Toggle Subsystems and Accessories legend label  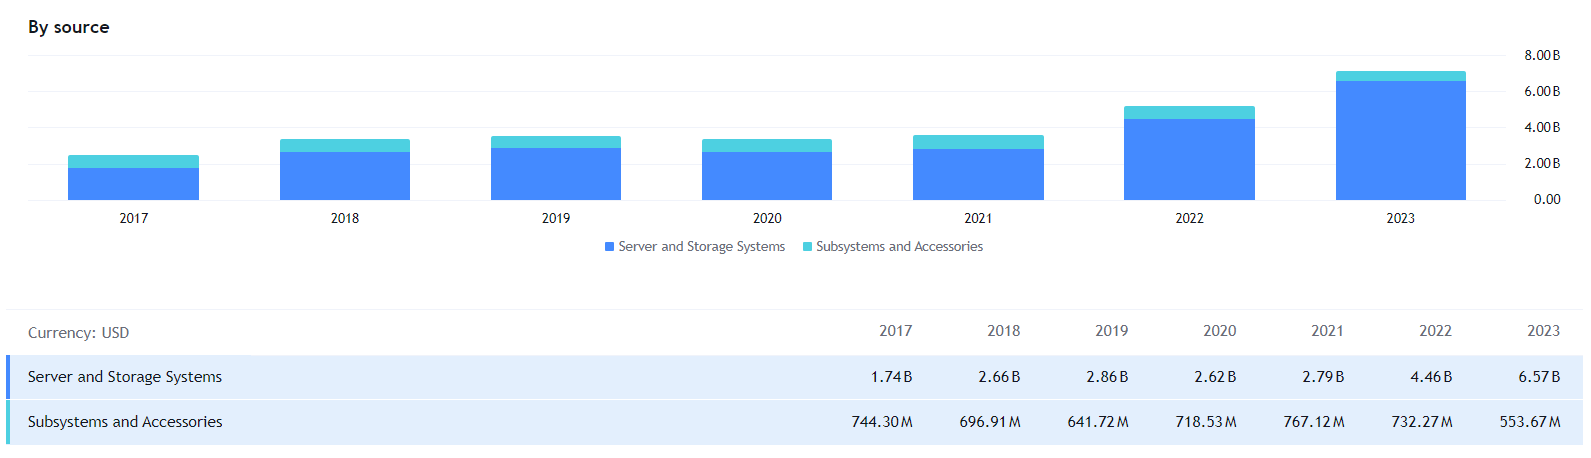(899, 247)
